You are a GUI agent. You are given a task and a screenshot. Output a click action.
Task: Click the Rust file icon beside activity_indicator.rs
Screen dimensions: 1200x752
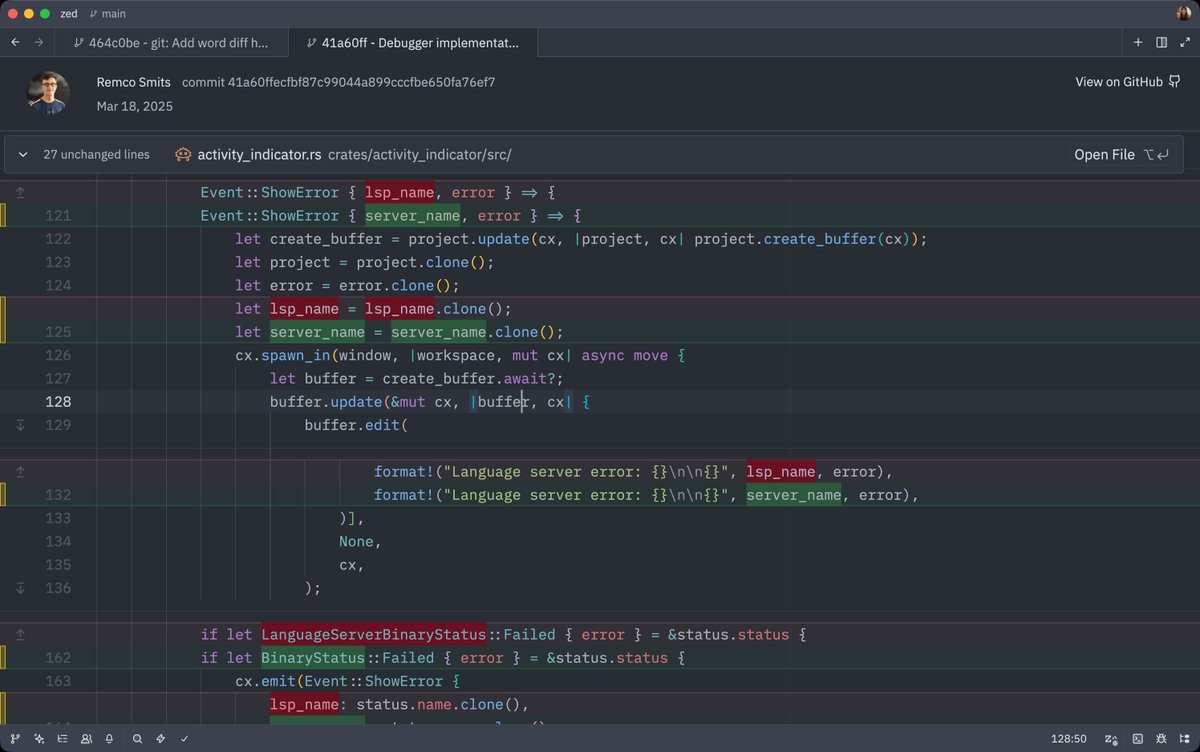point(183,155)
